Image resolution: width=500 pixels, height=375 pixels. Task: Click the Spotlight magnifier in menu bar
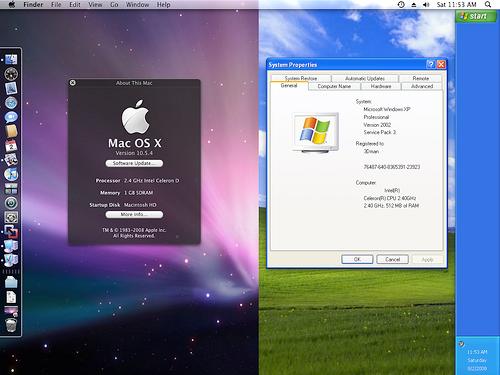pos(488,5)
